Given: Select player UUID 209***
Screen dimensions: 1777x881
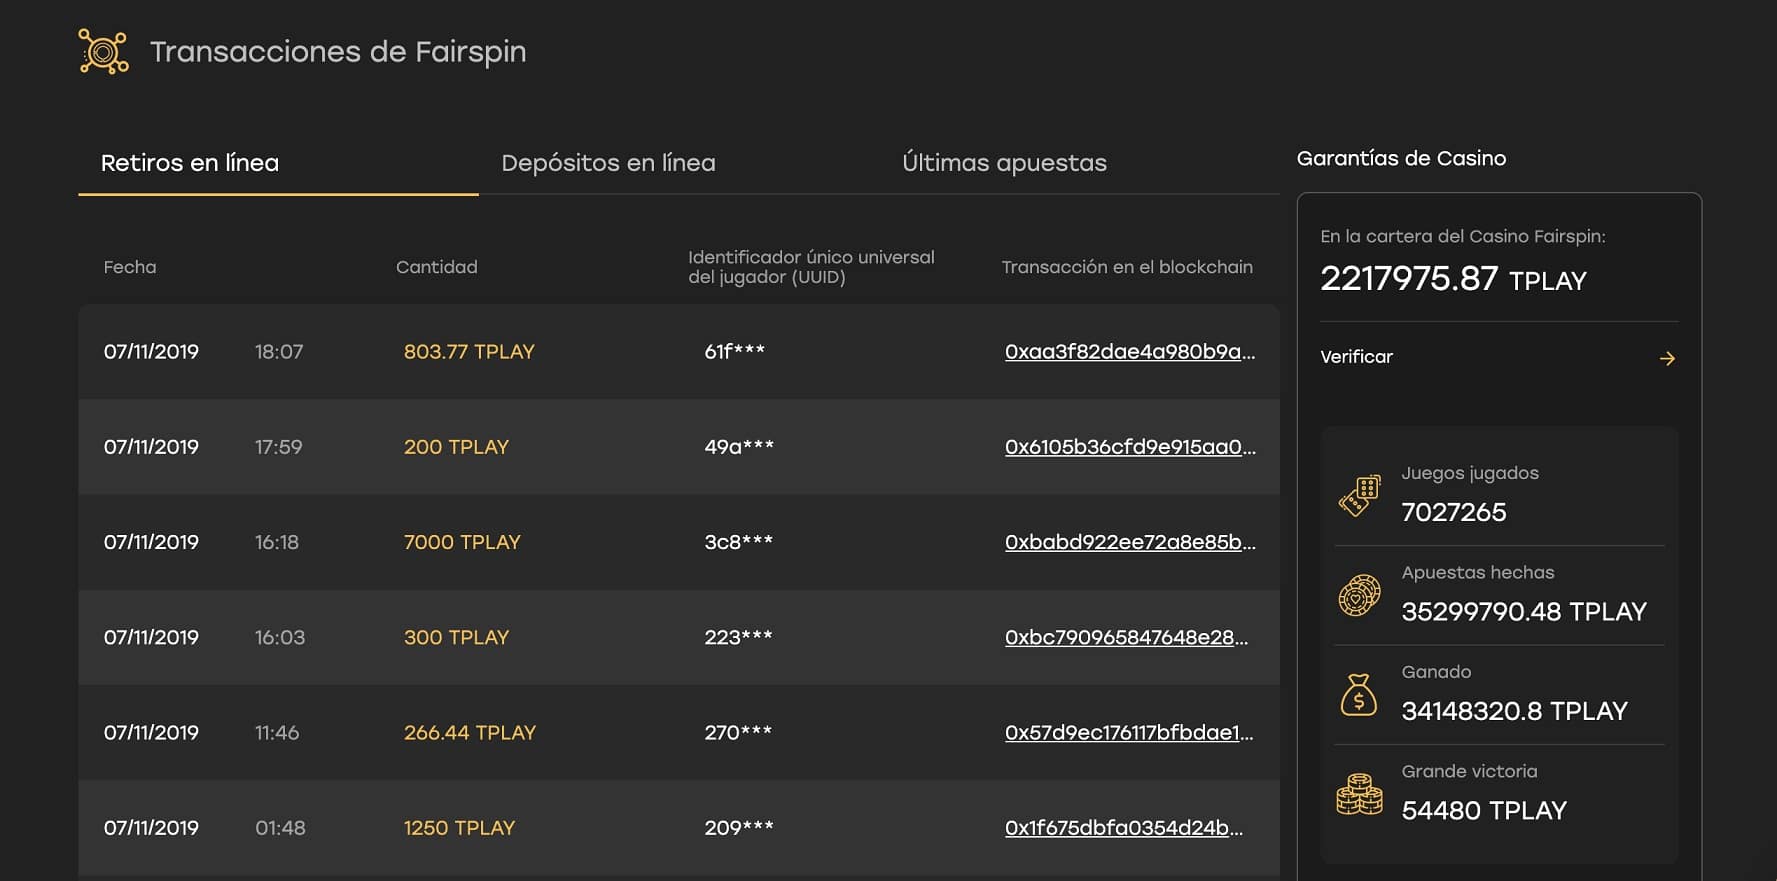Looking at the screenshot, I should (x=739, y=828).
